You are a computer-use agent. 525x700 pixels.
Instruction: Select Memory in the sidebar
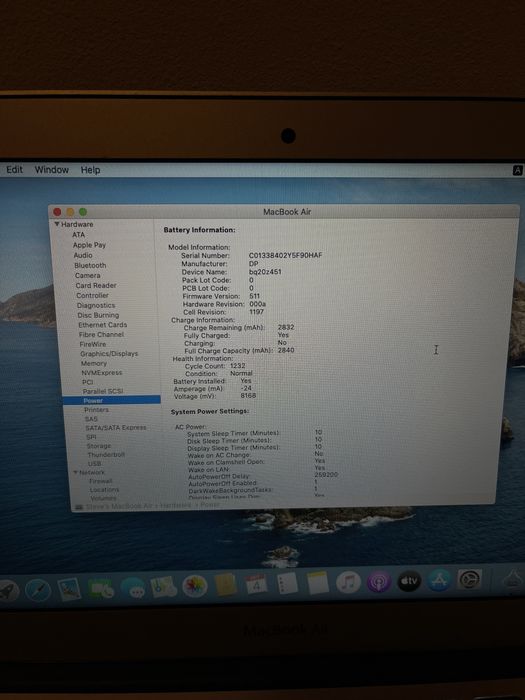[94, 363]
